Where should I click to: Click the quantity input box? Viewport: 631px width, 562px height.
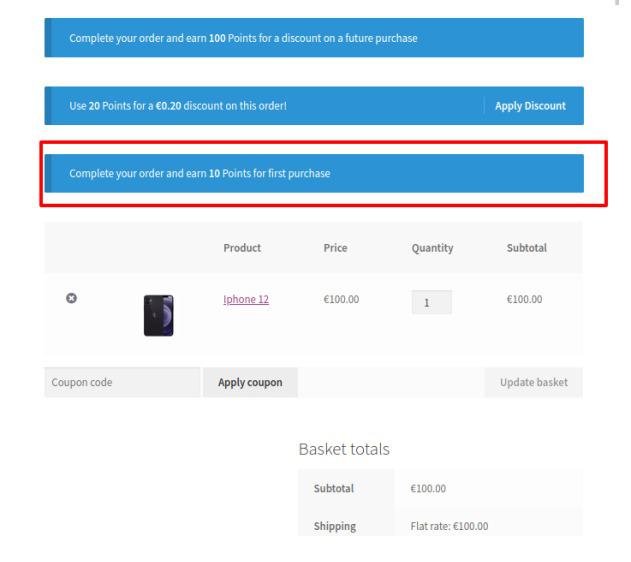click(x=431, y=302)
